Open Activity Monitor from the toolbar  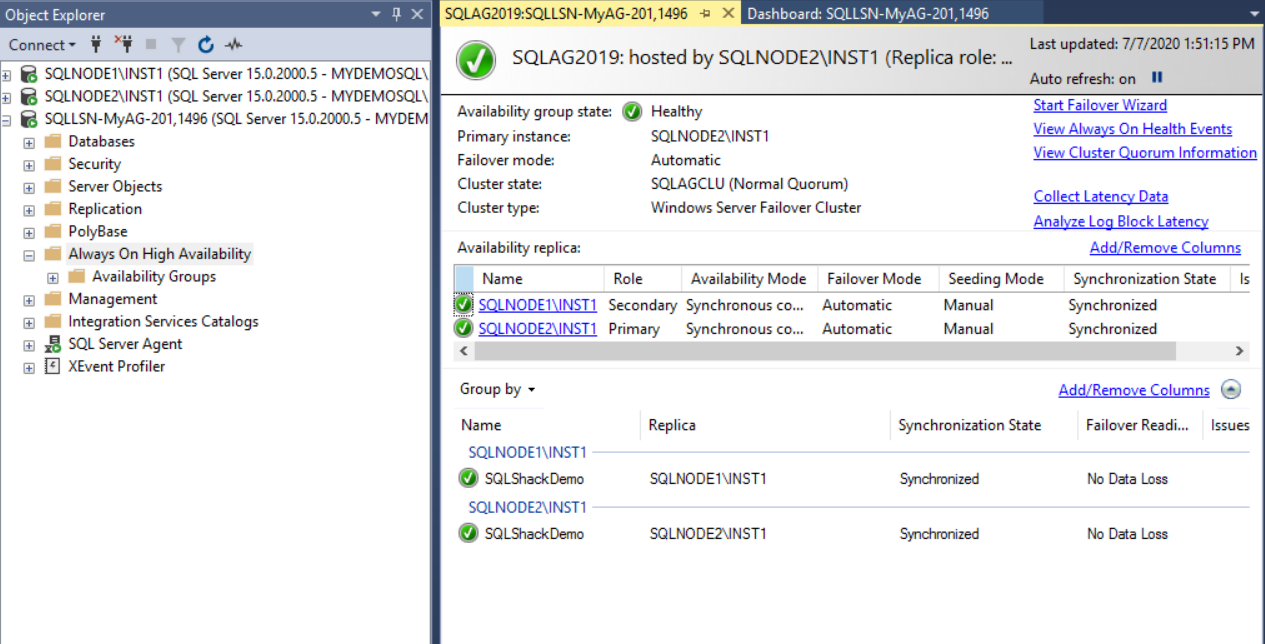click(234, 44)
